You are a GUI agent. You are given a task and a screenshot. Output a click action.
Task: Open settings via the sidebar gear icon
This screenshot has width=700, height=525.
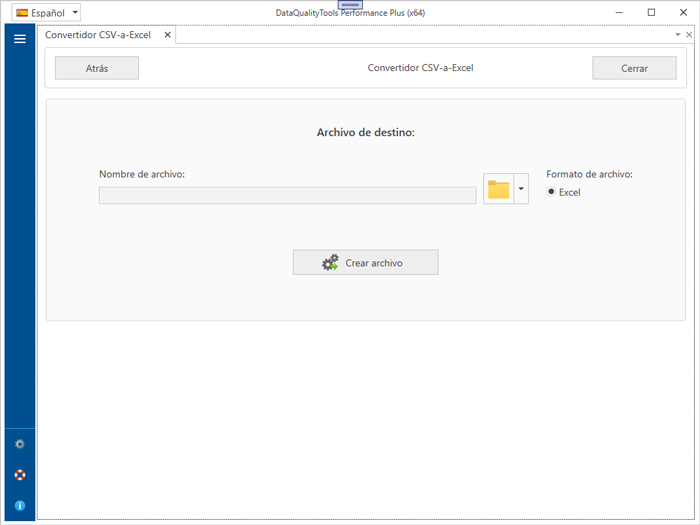(x=20, y=444)
